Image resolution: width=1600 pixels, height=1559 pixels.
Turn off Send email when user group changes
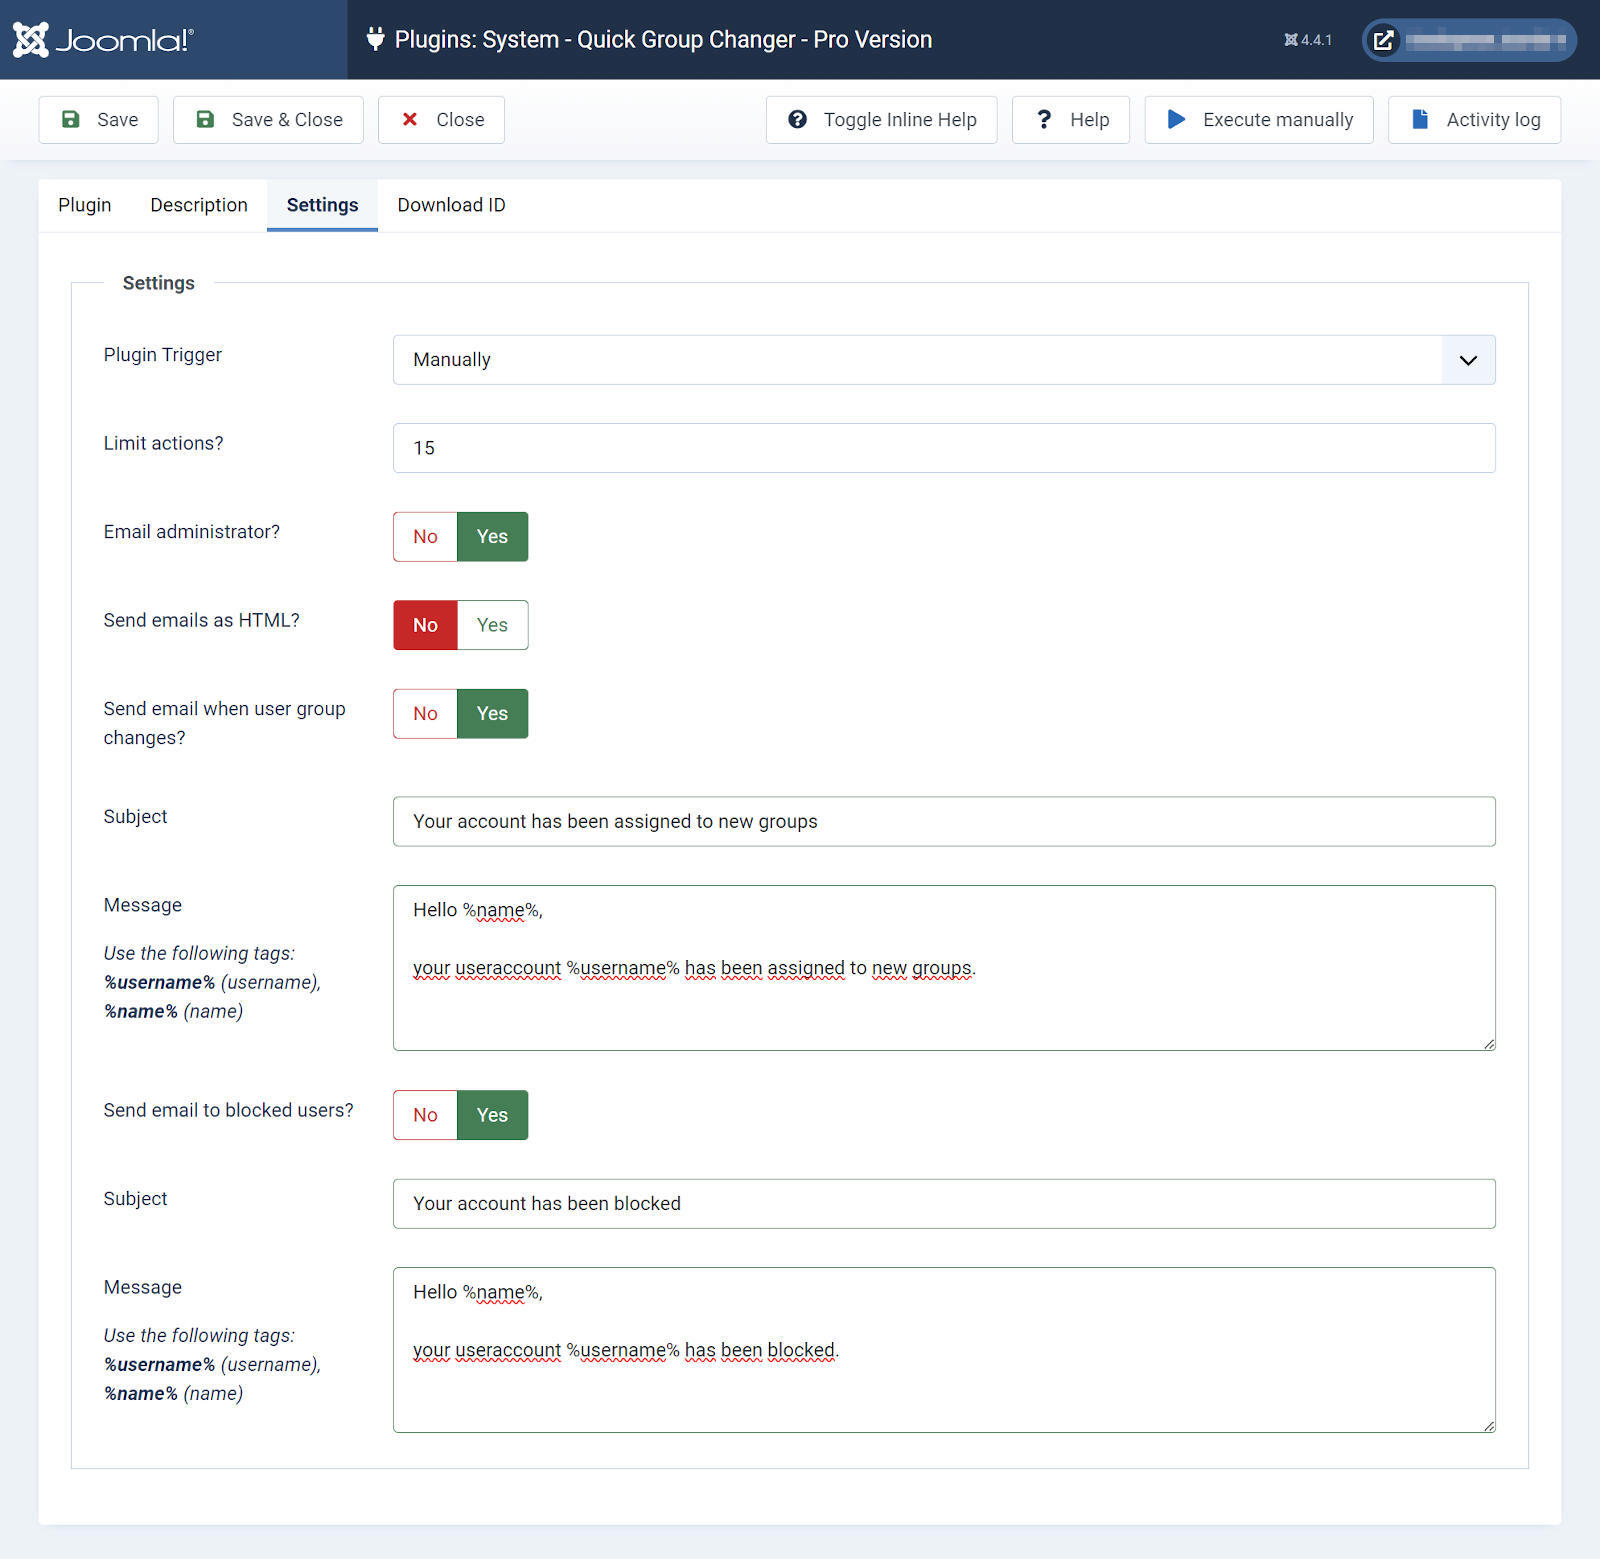tap(424, 713)
